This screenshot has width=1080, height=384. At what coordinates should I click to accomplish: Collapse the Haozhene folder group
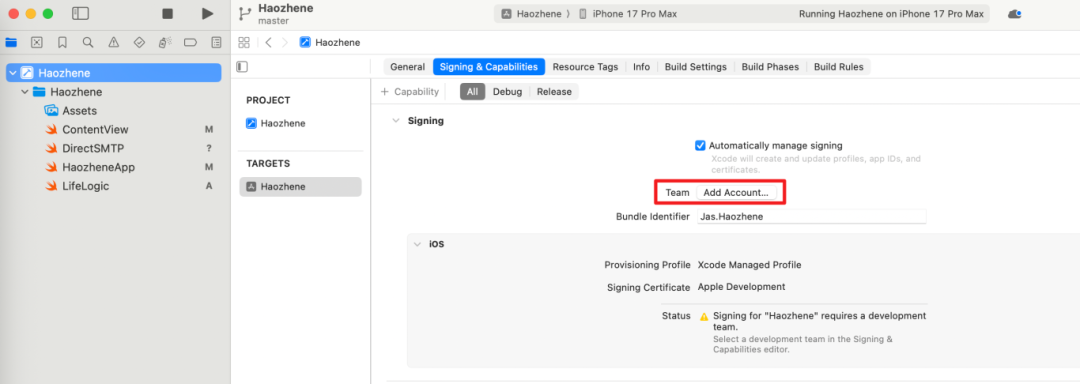click(x=25, y=92)
